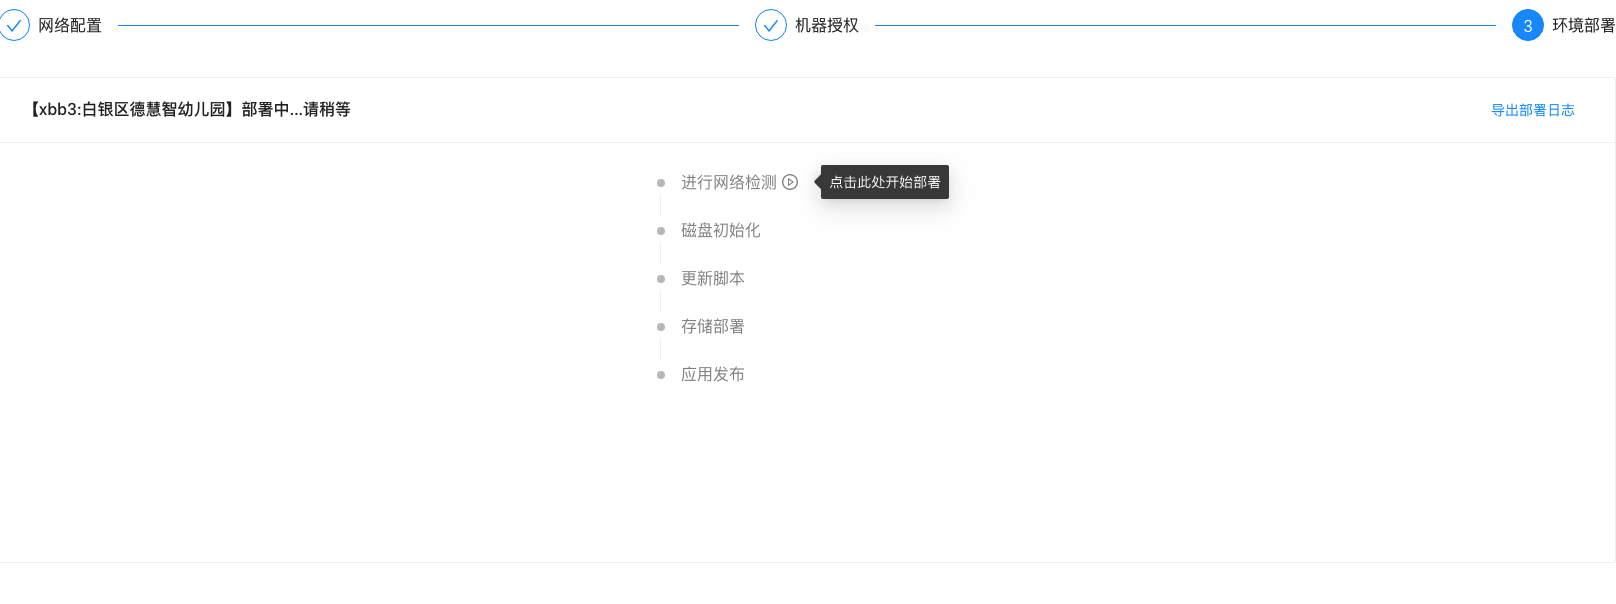The image size is (1616, 604).
Task: Click the 更新脚本 step text
Action: [713, 278]
